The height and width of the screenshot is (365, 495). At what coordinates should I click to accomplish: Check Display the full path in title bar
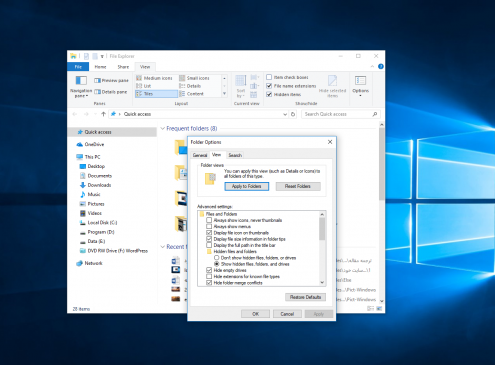pos(209,245)
